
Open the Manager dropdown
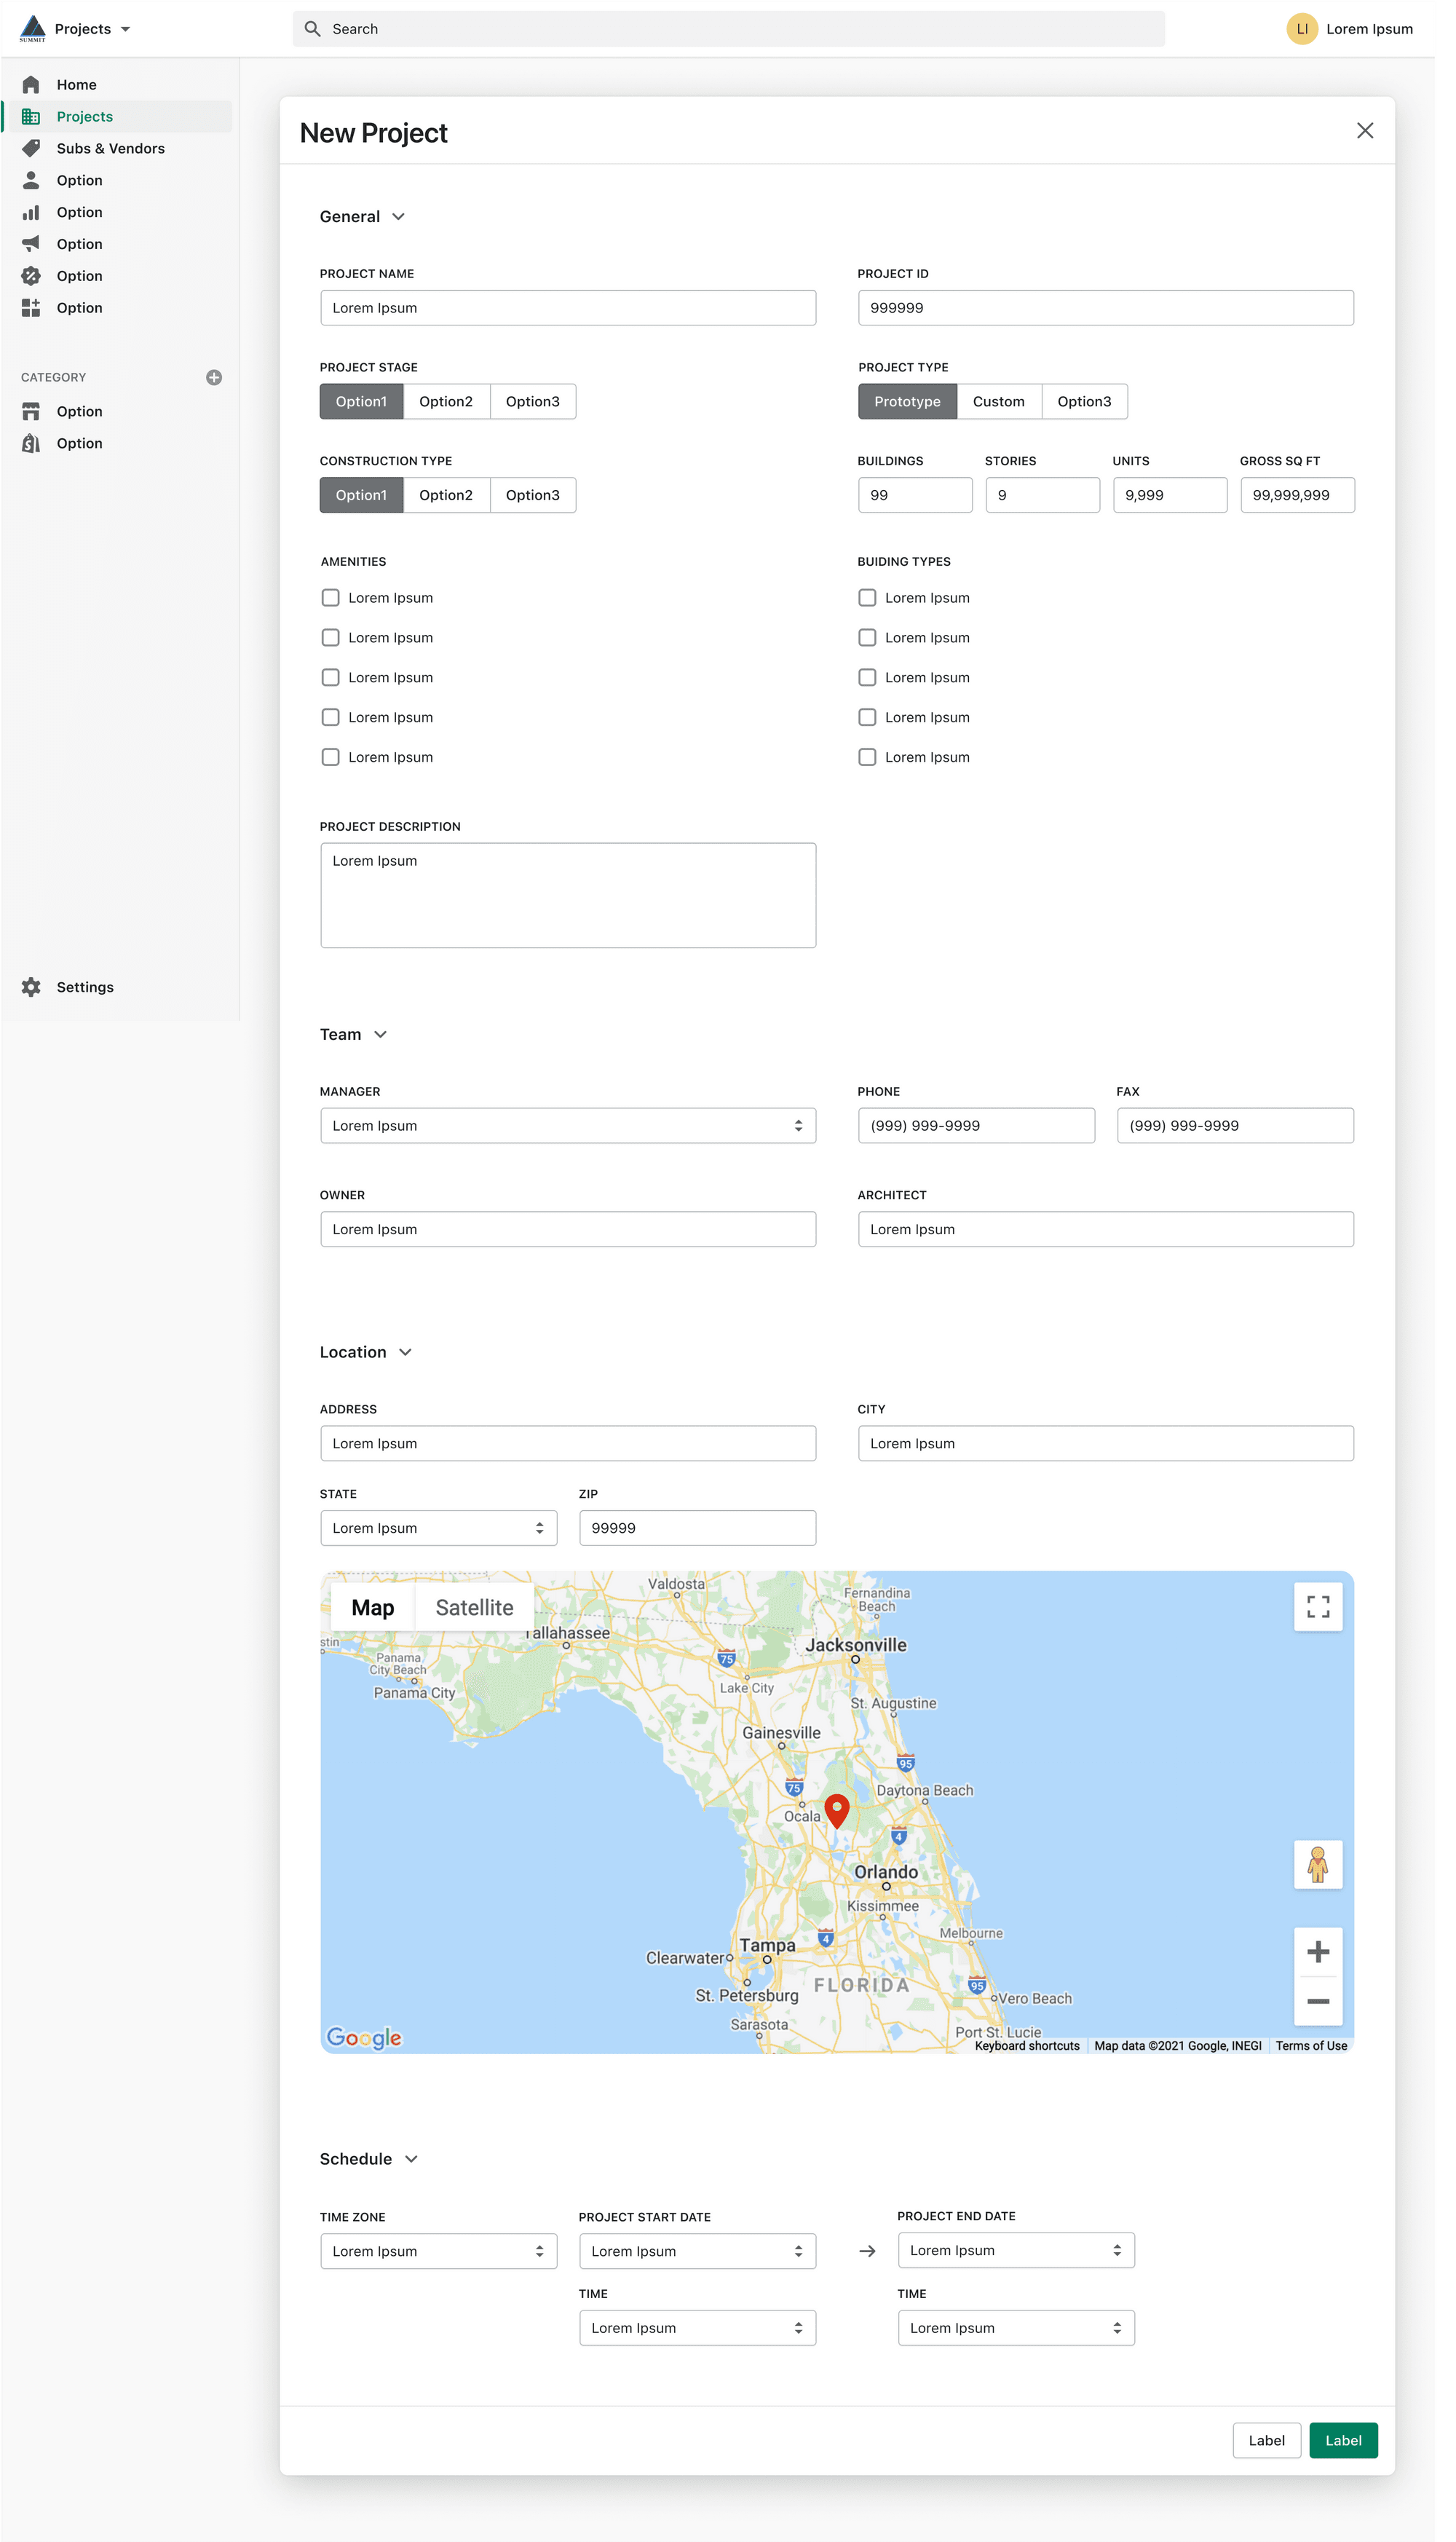coord(567,1126)
